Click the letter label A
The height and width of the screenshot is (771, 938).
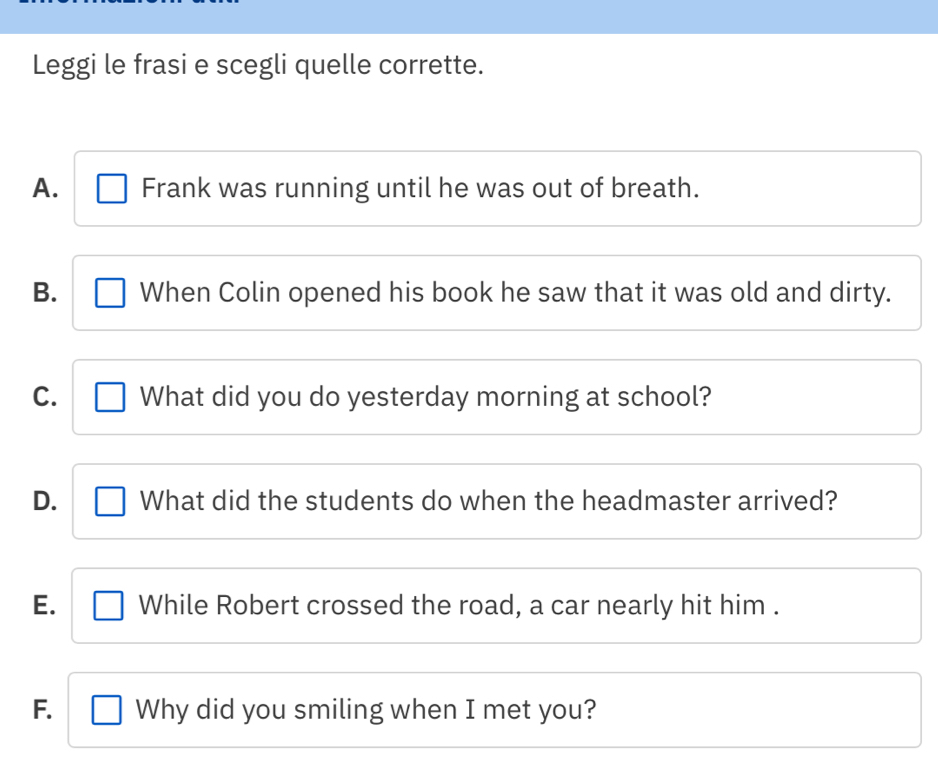(44, 189)
